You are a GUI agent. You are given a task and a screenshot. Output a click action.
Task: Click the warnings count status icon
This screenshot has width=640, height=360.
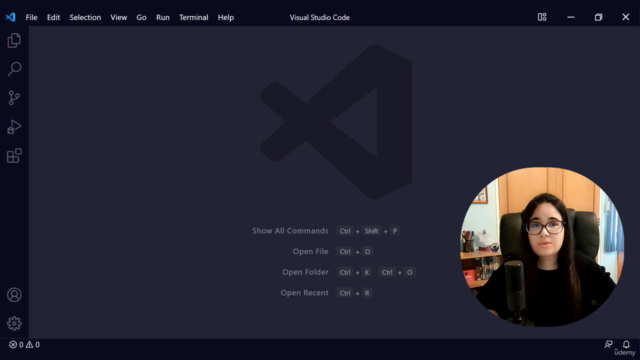pyautogui.click(x=33, y=344)
